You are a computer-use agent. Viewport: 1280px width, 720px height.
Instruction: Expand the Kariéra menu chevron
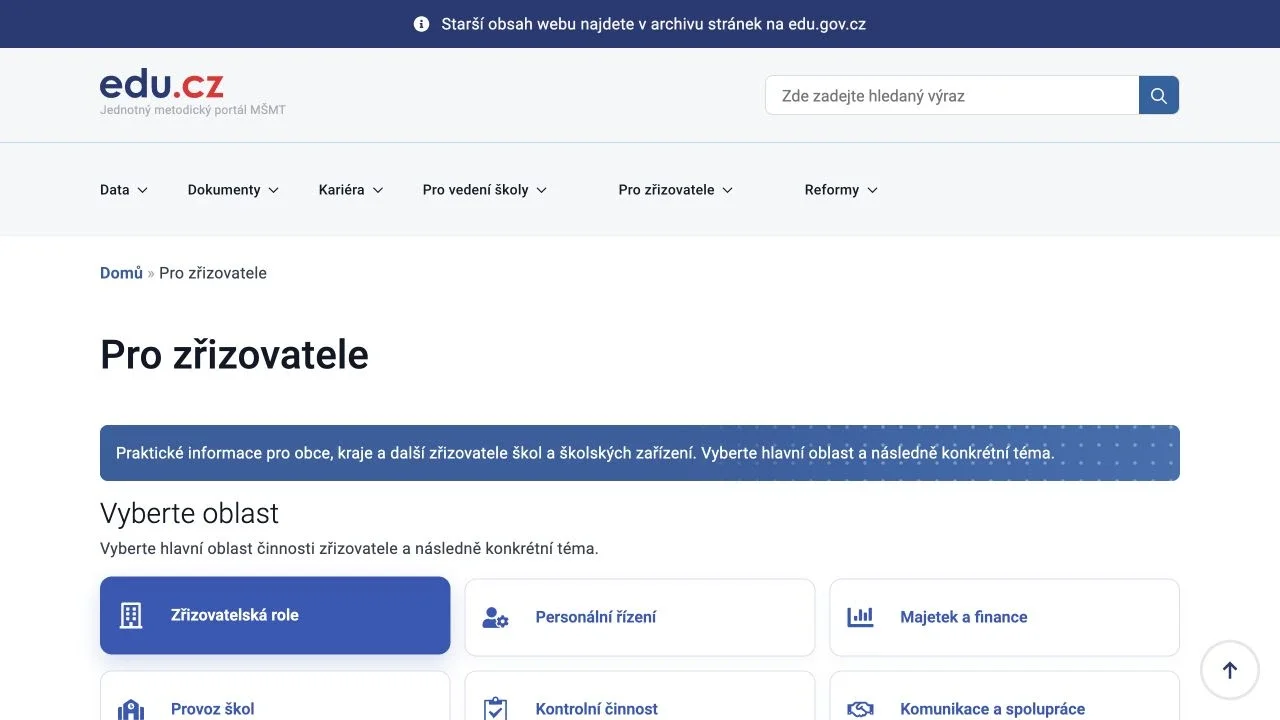pos(378,190)
